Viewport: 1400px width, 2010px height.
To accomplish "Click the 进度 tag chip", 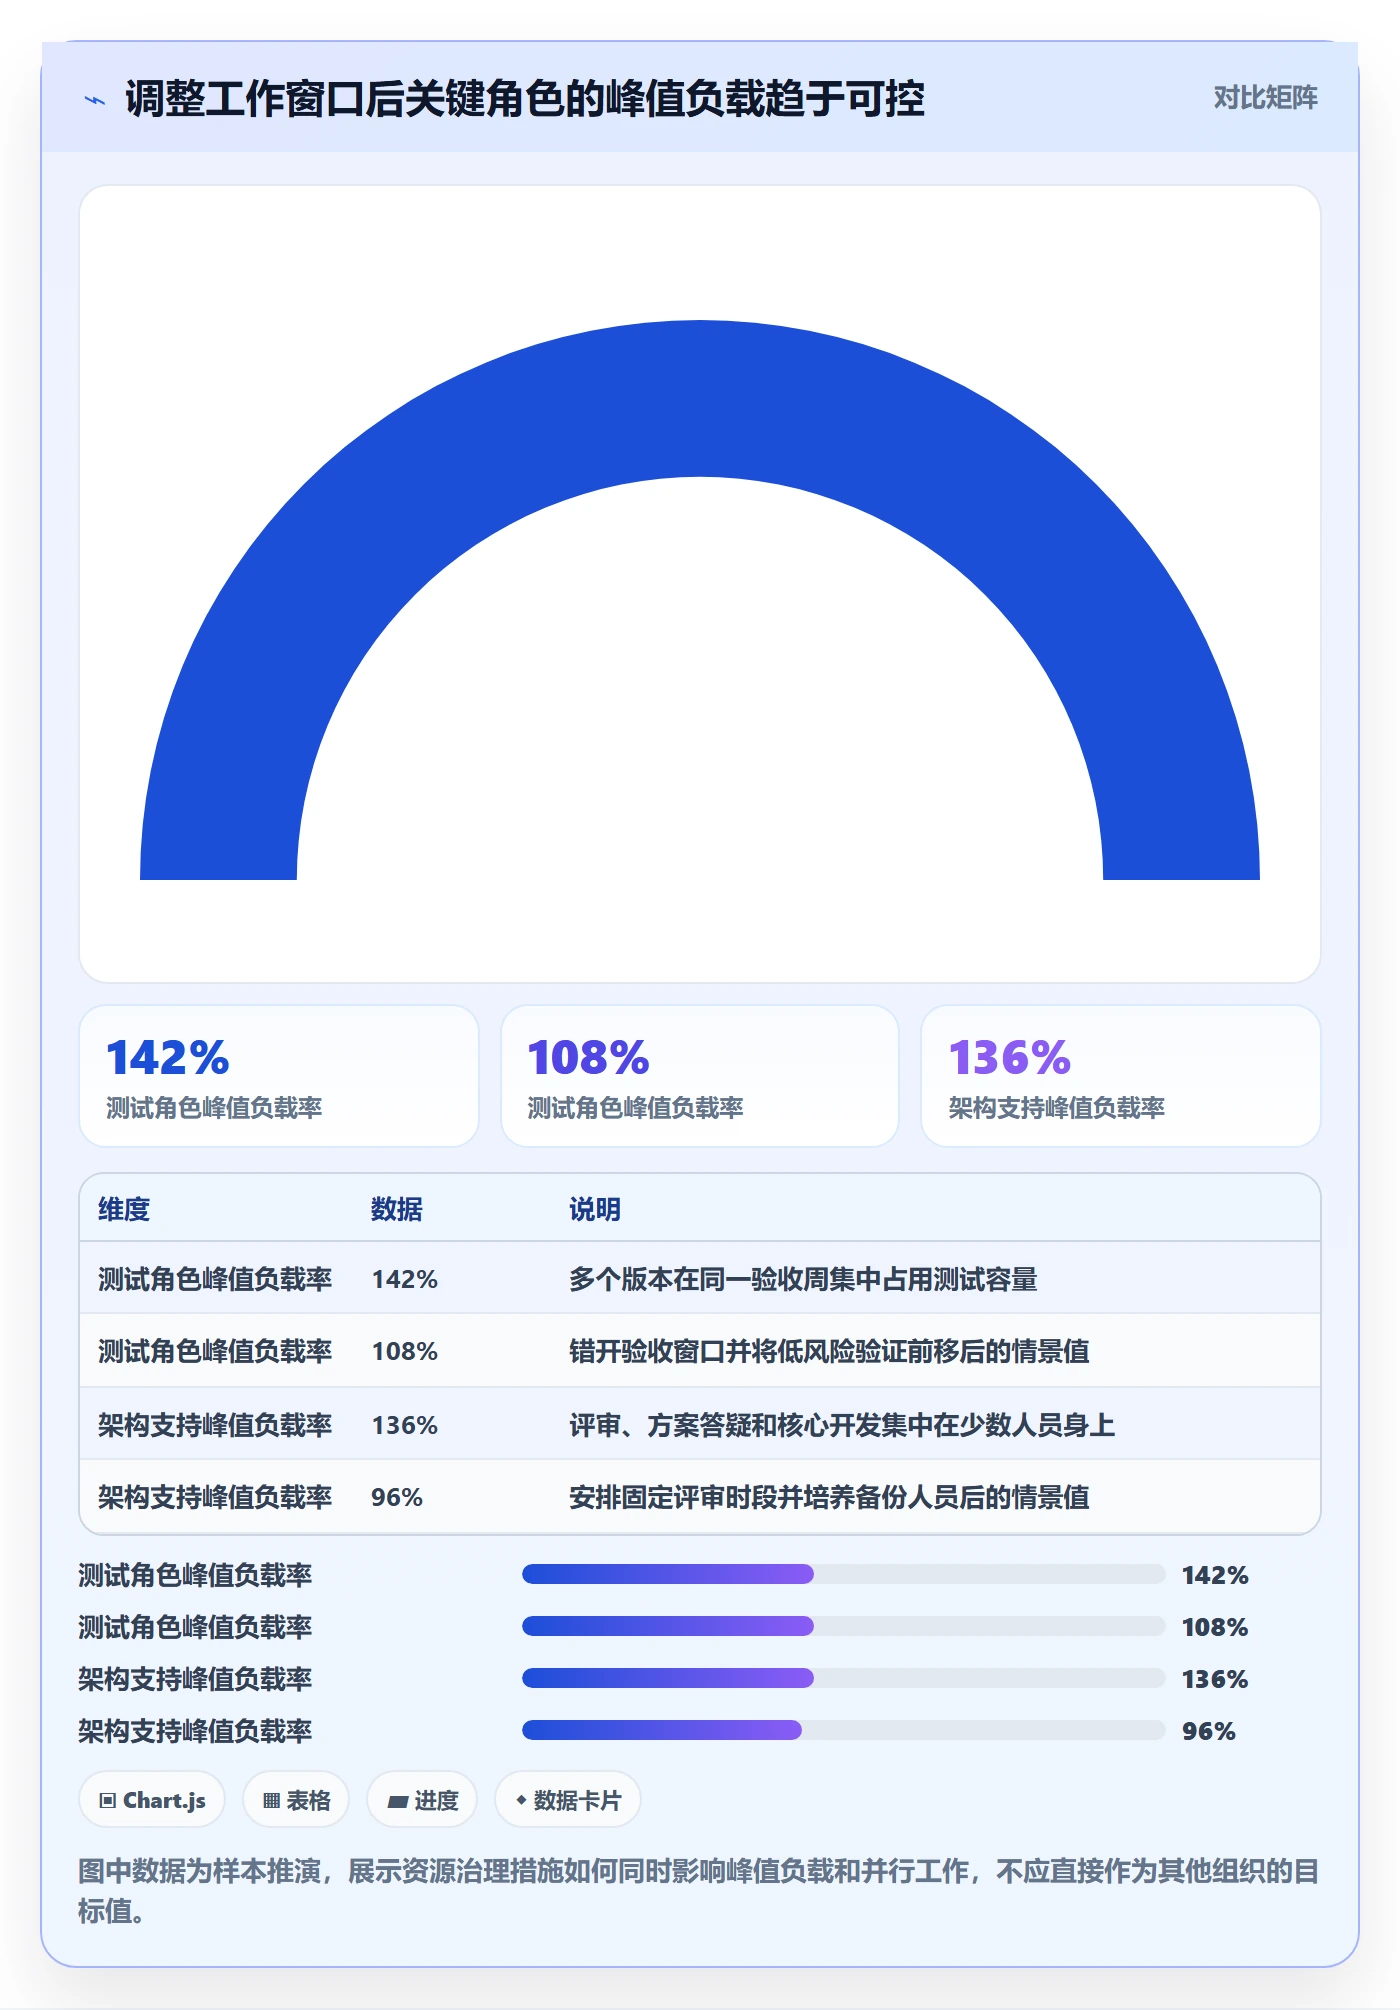I will (422, 1800).
